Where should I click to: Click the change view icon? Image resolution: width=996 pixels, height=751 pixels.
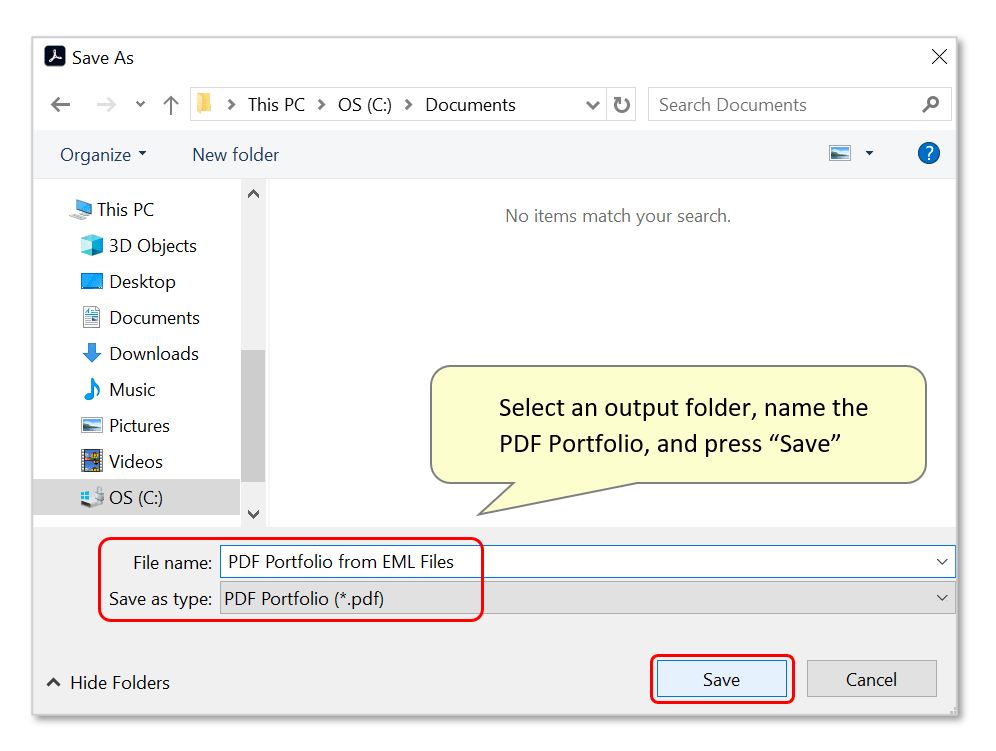[x=840, y=153]
